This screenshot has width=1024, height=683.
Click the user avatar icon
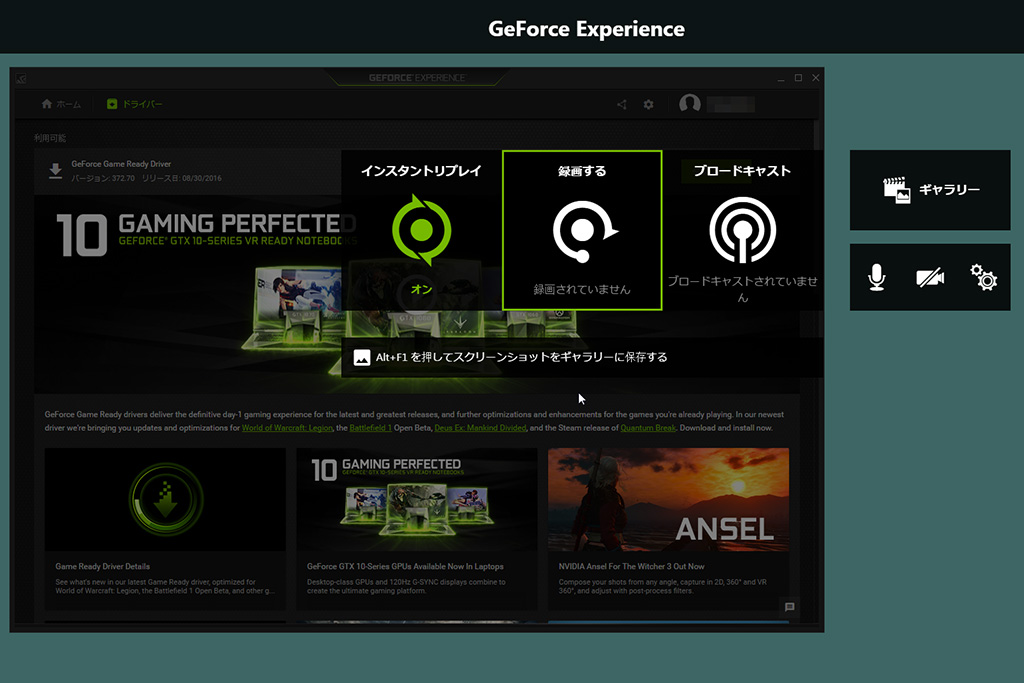coord(690,104)
